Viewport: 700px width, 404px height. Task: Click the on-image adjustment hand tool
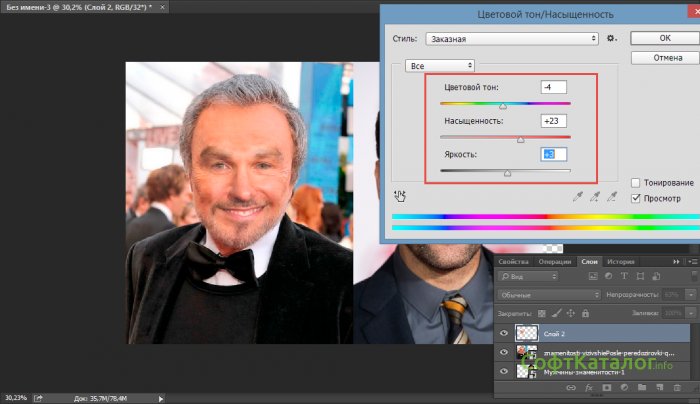401,197
